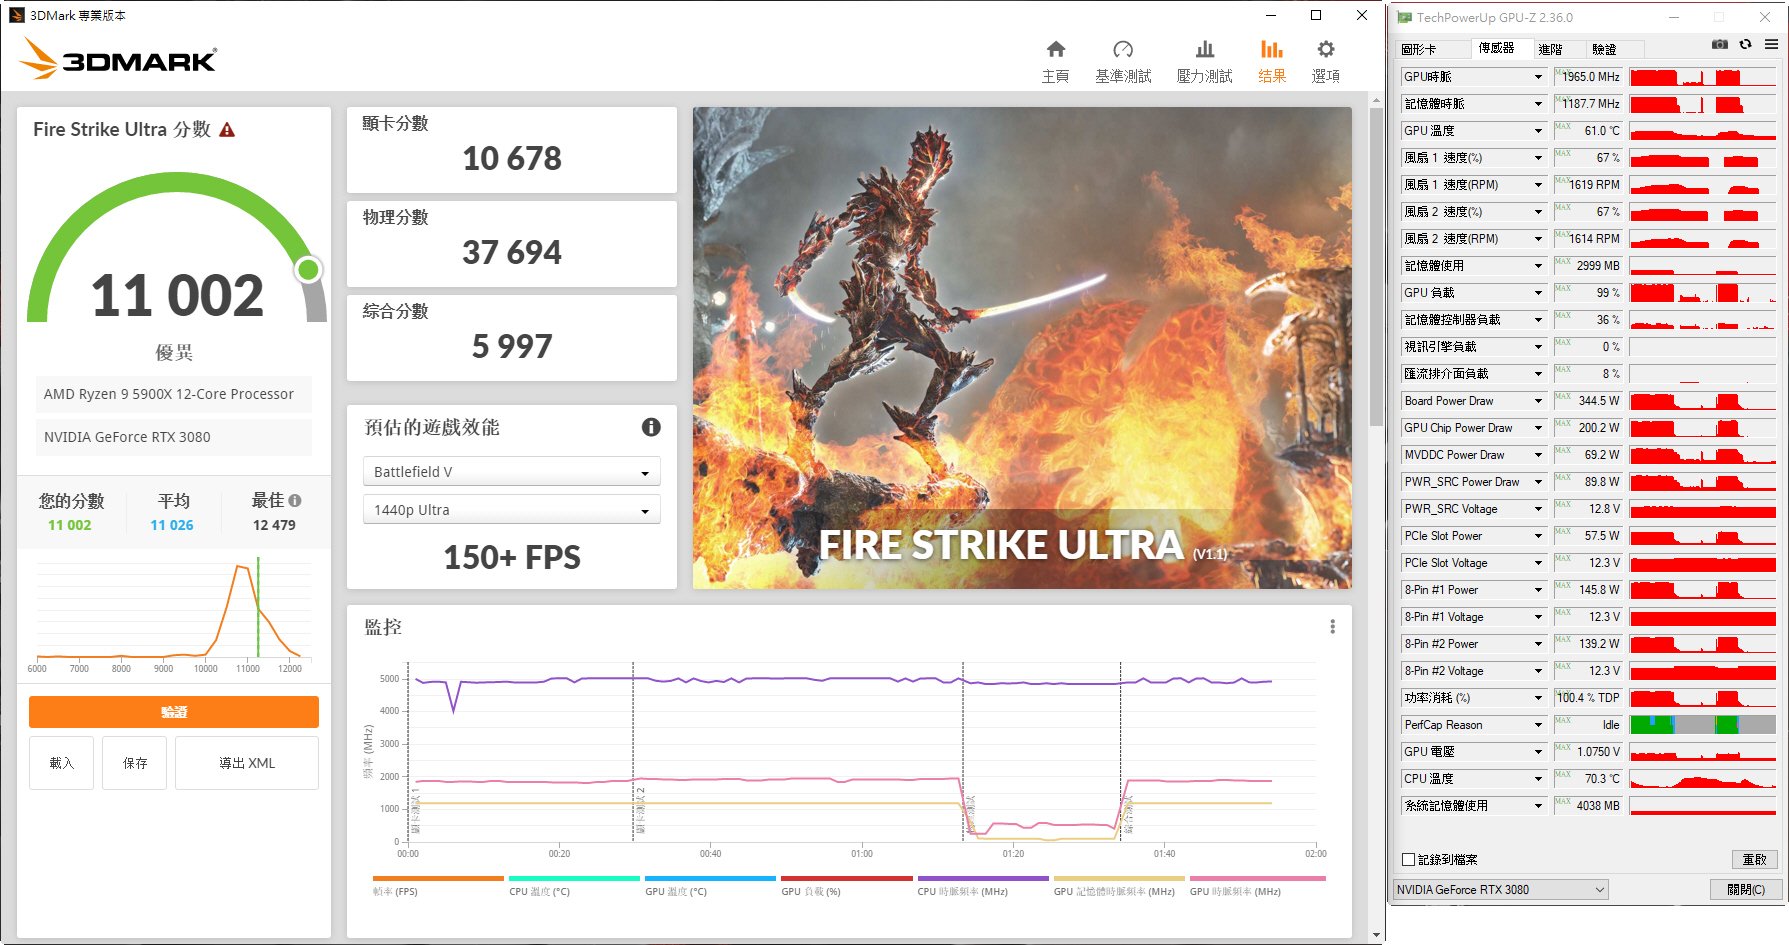This screenshot has height=945, width=1789.
Task: Click the 3DMark vertical scrollbar thumb
Action: click(1376, 265)
